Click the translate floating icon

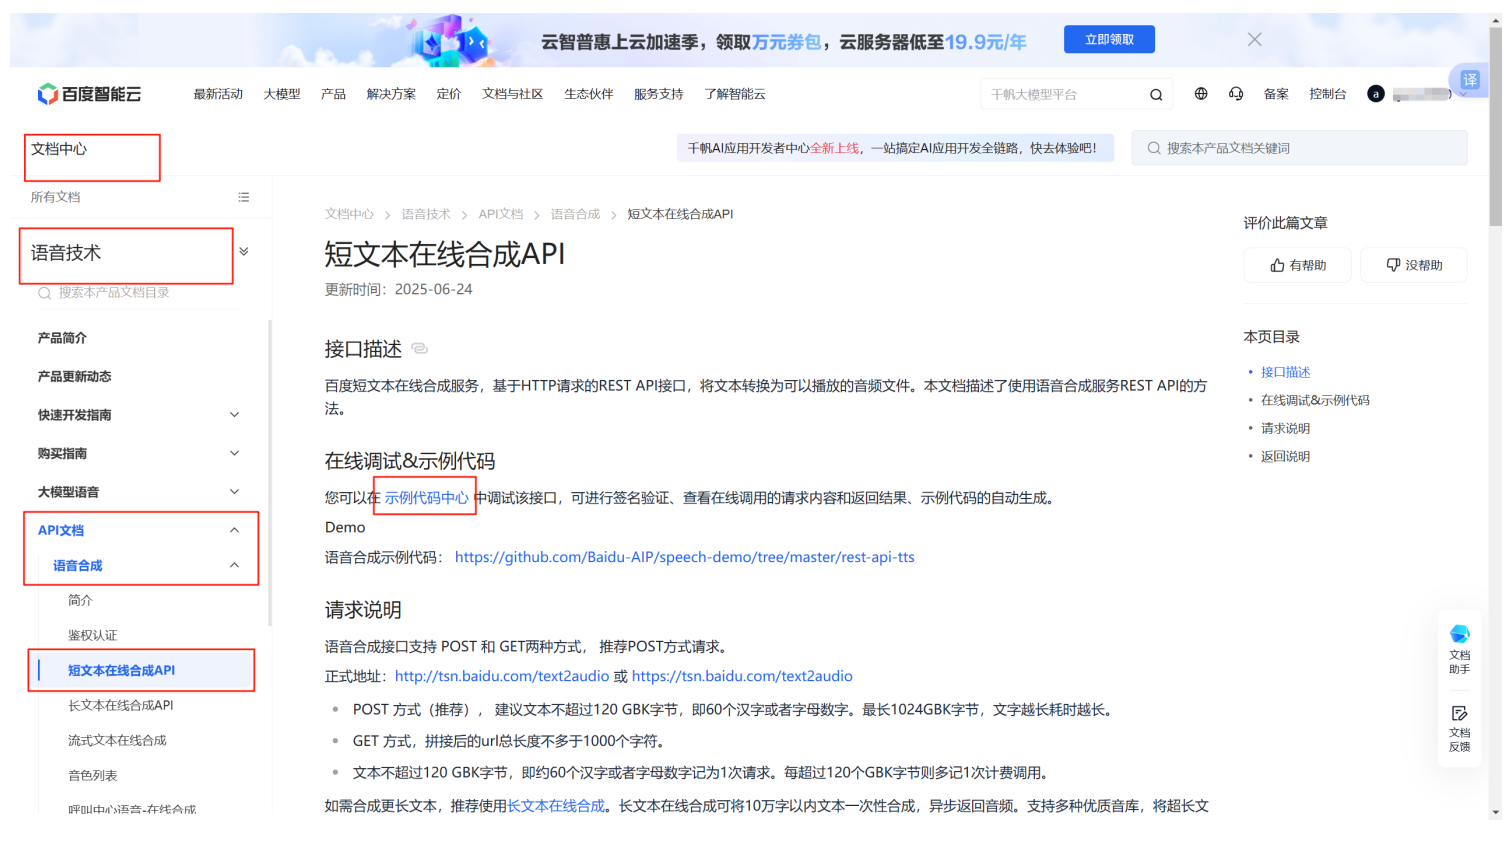1469,80
